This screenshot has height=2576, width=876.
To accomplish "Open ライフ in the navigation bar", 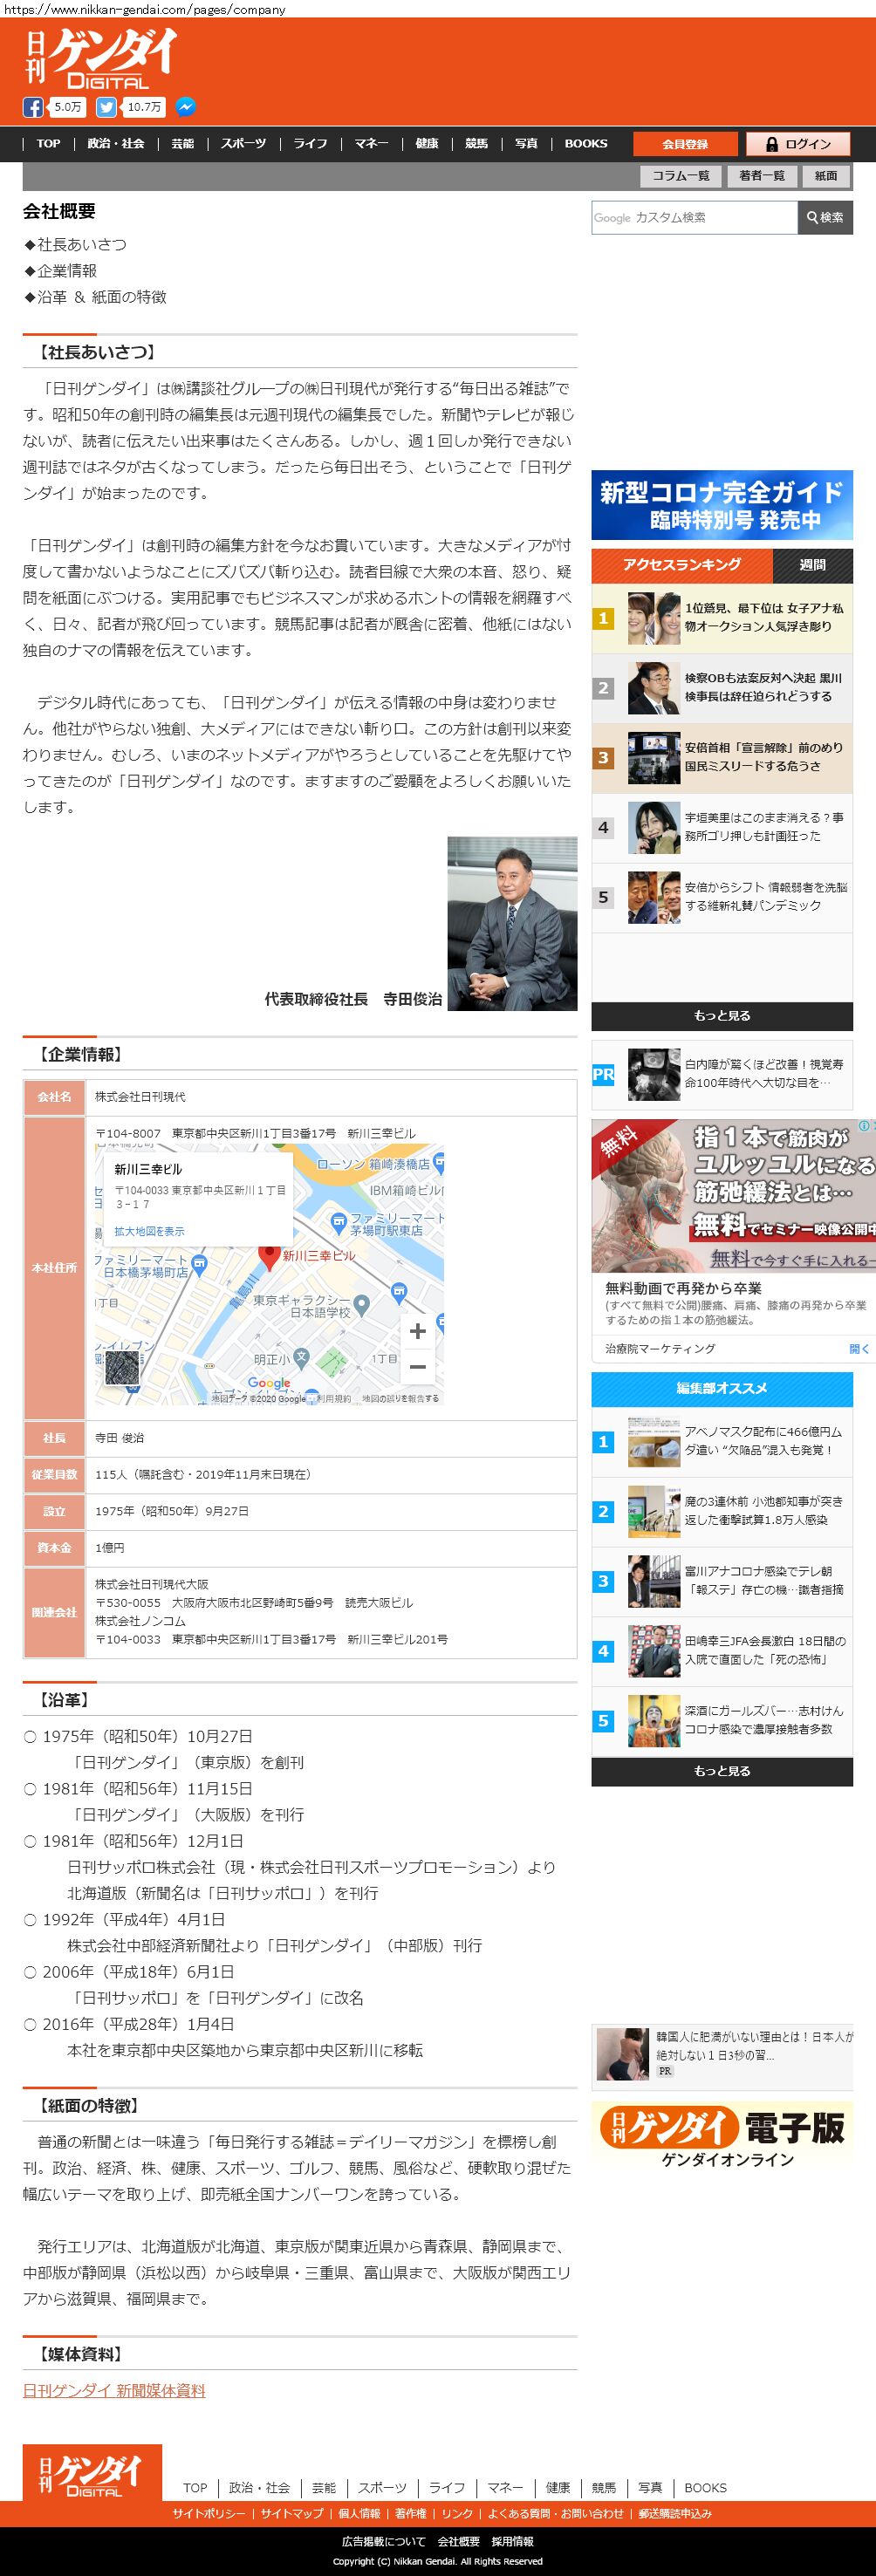I will point(310,144).
